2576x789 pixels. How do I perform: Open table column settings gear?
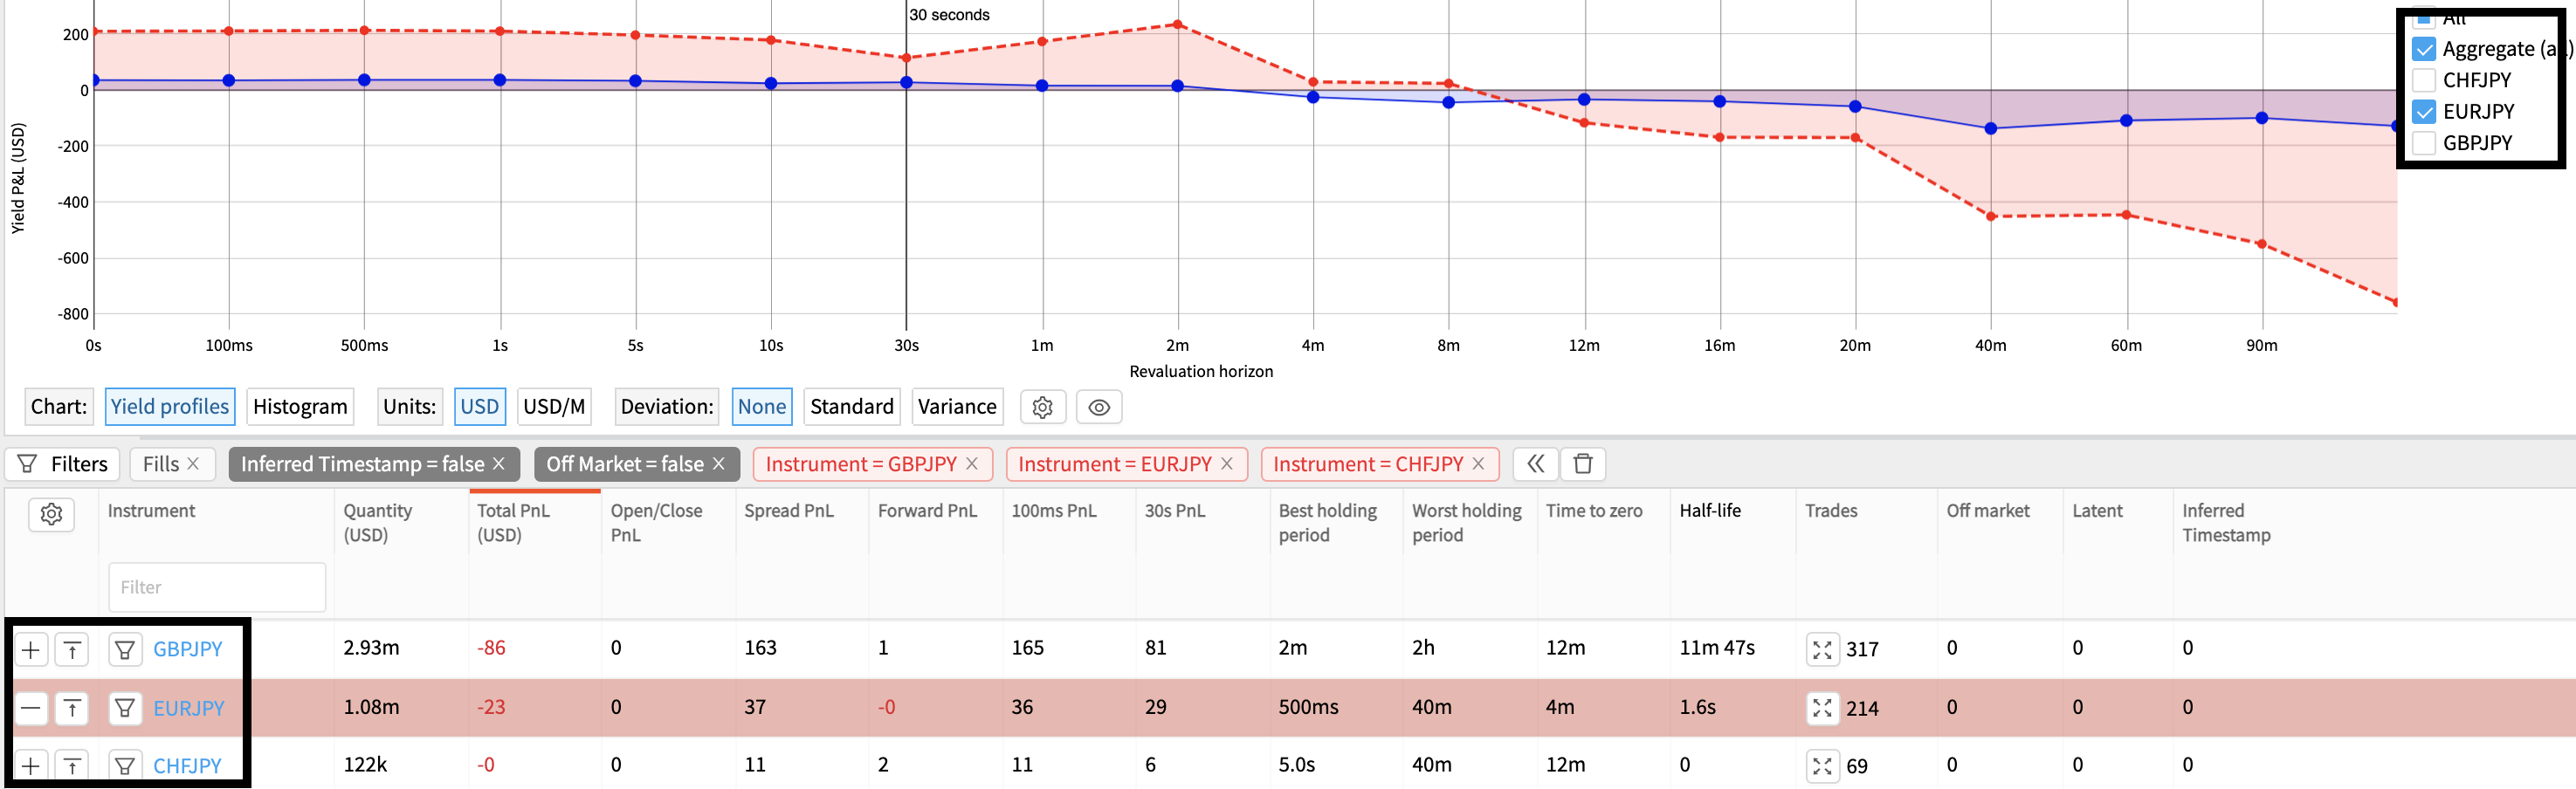(x=51, y=514)
